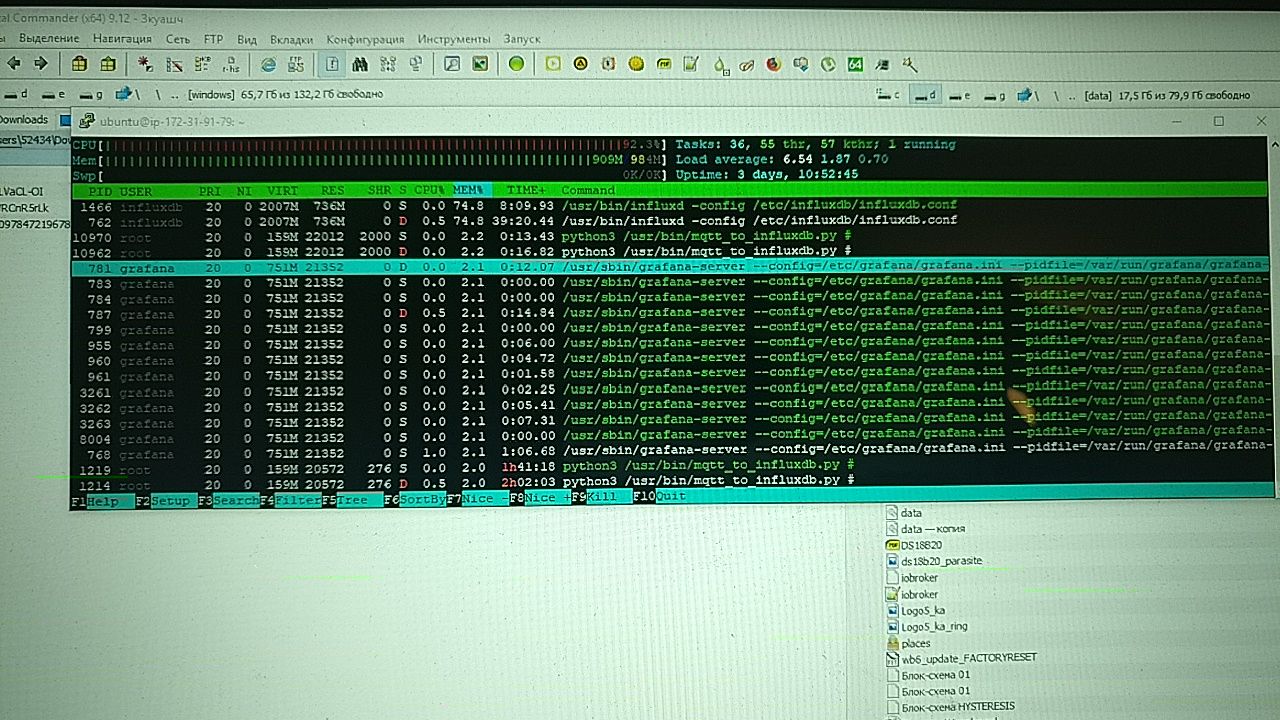
Task: Click F2 Setup in htop footer
Action: point(166,499)
